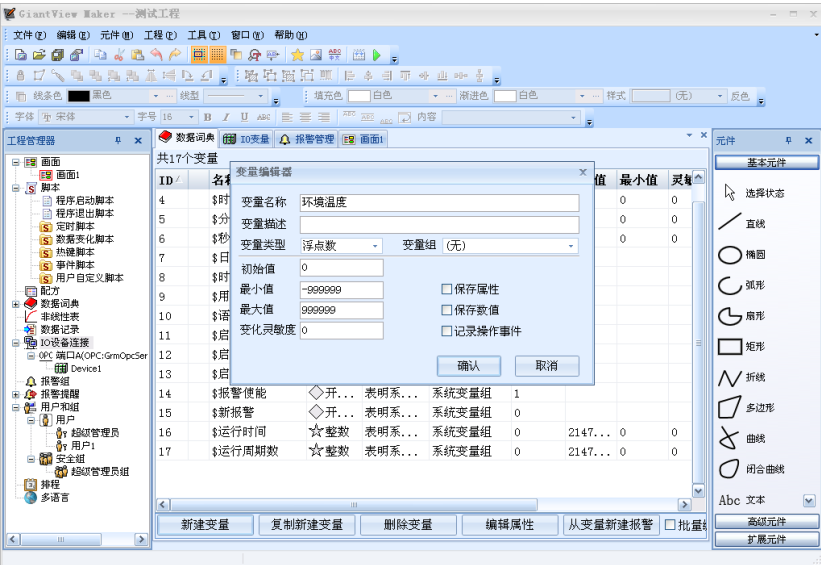Image resolution: width=821 pixels, height=565 pixels.
Task: Open the 元件 menu
Action: pyautogui.click(x=117, y=35)
